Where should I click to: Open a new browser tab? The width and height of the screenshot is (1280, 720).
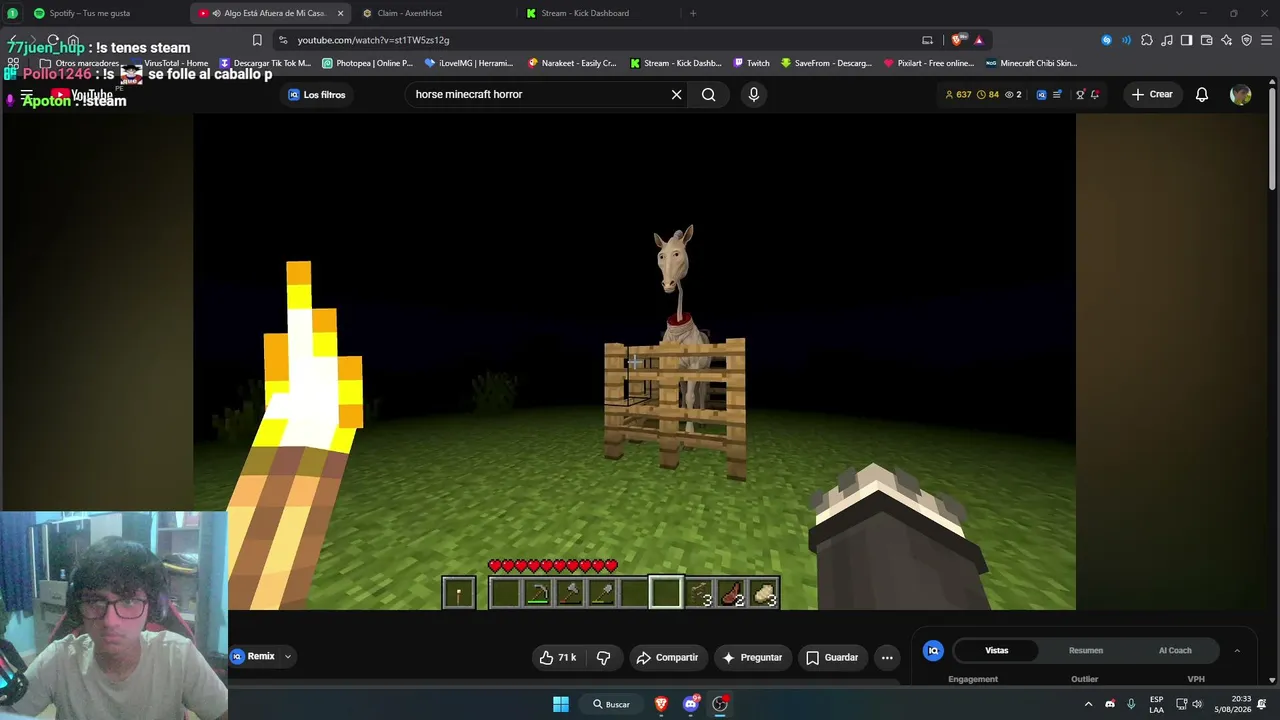[x=693, y=13]
